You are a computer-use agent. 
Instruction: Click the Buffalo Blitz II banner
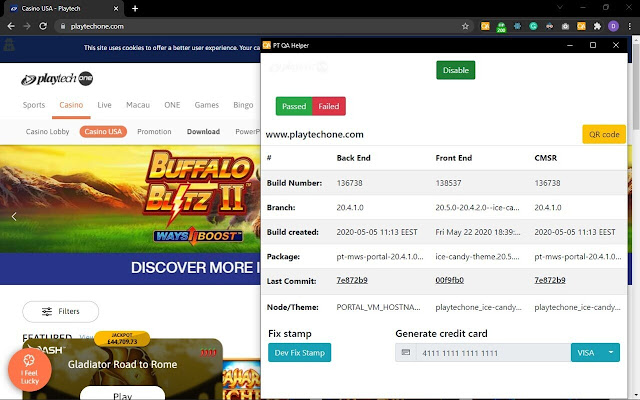point(130,199)
